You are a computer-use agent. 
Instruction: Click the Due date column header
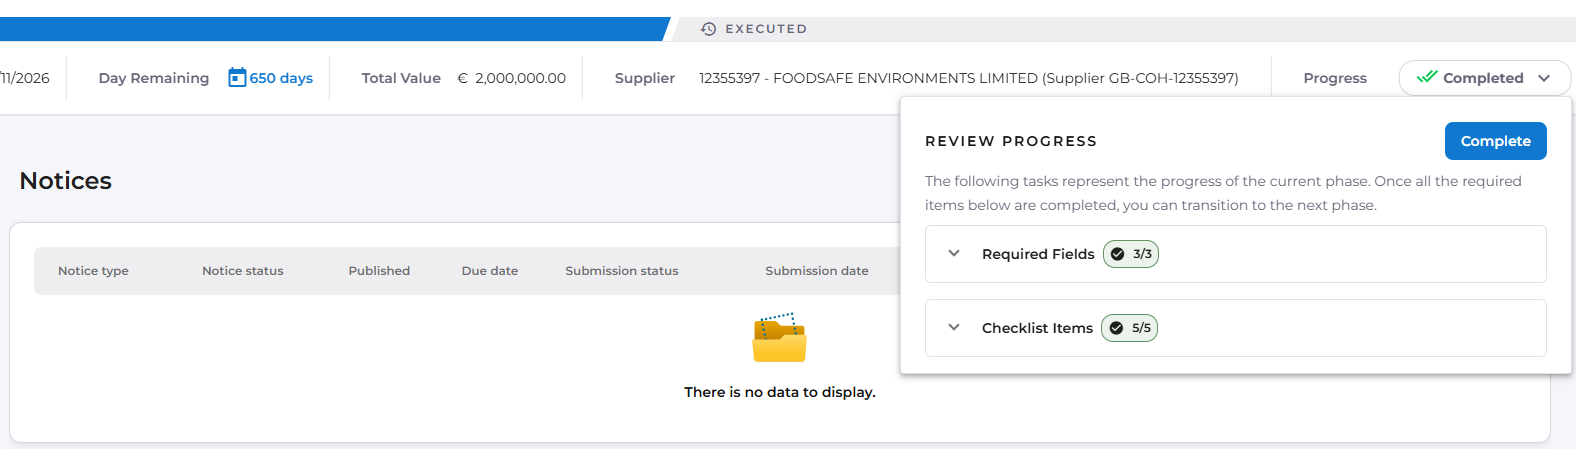click(x=490, y=271)
